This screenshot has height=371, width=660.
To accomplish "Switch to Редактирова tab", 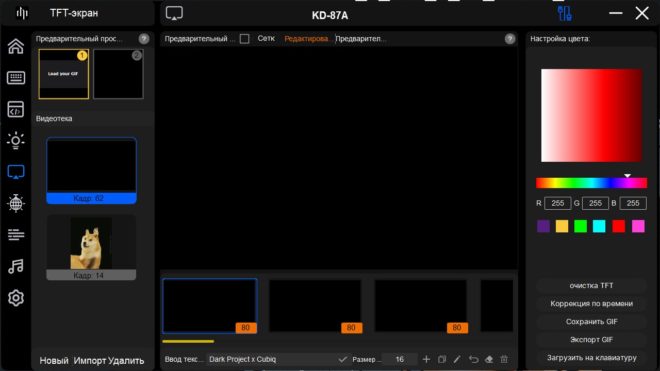I will 306,39.
